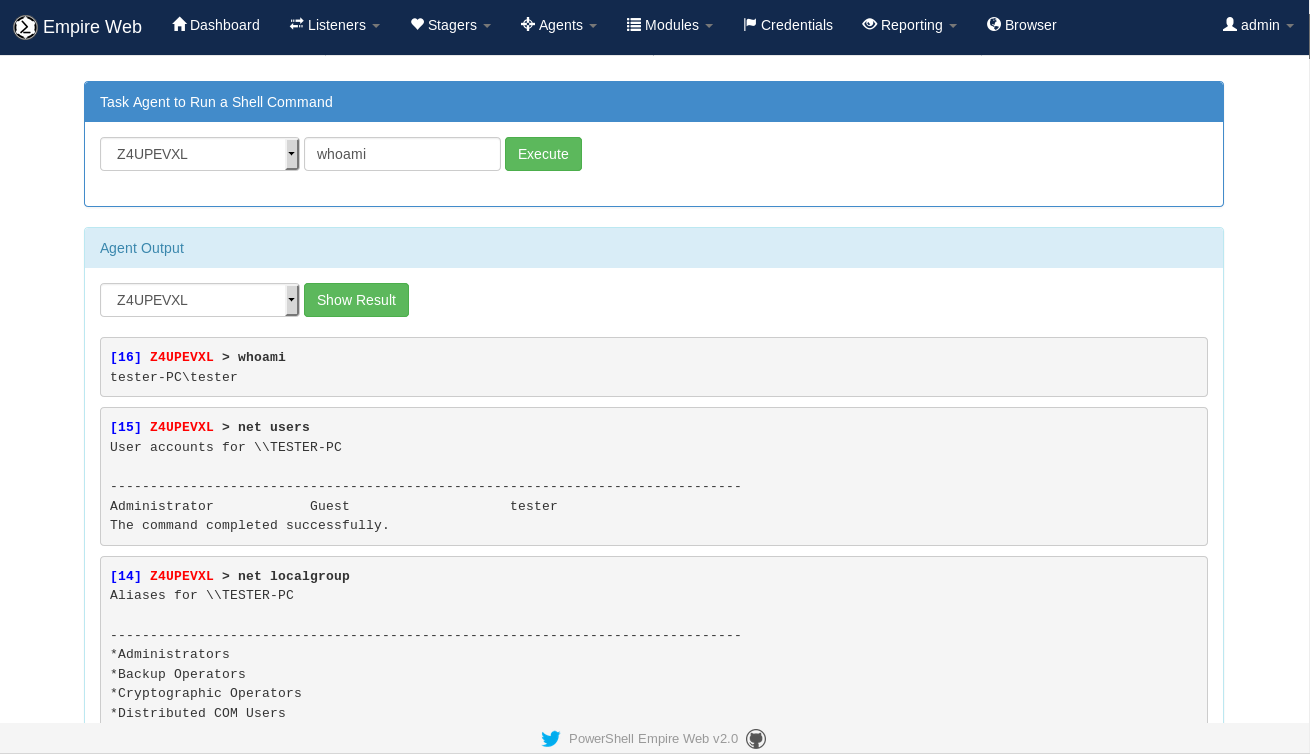The height and width of the screenshot is (754, 1310).
Task: Open the Twitter bird icon in footer
Action: (551, 739)
